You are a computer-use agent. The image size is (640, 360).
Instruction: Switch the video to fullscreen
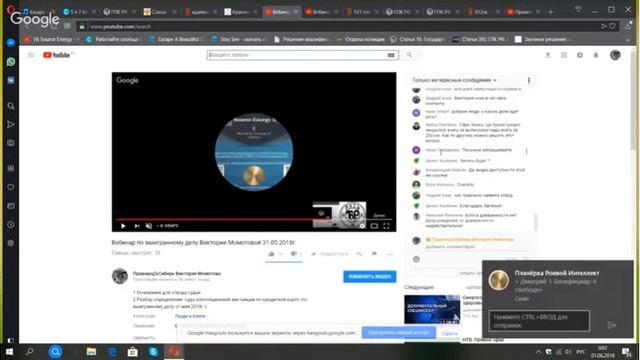pos(386,226)
